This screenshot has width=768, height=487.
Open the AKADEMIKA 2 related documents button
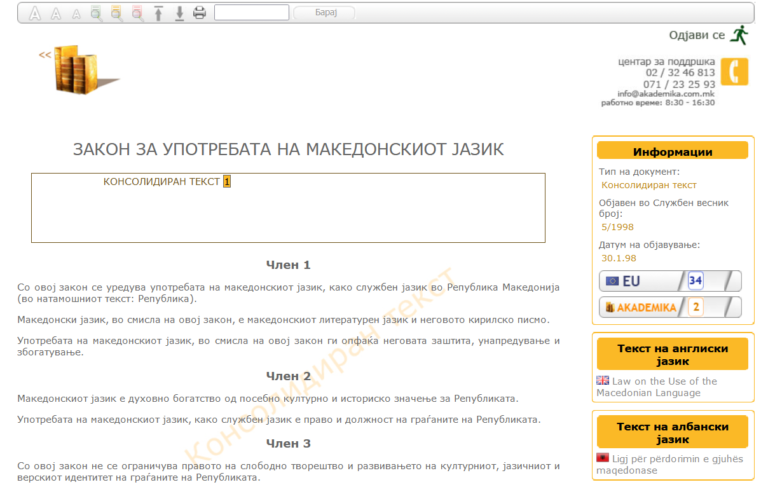tap(670, 307)
